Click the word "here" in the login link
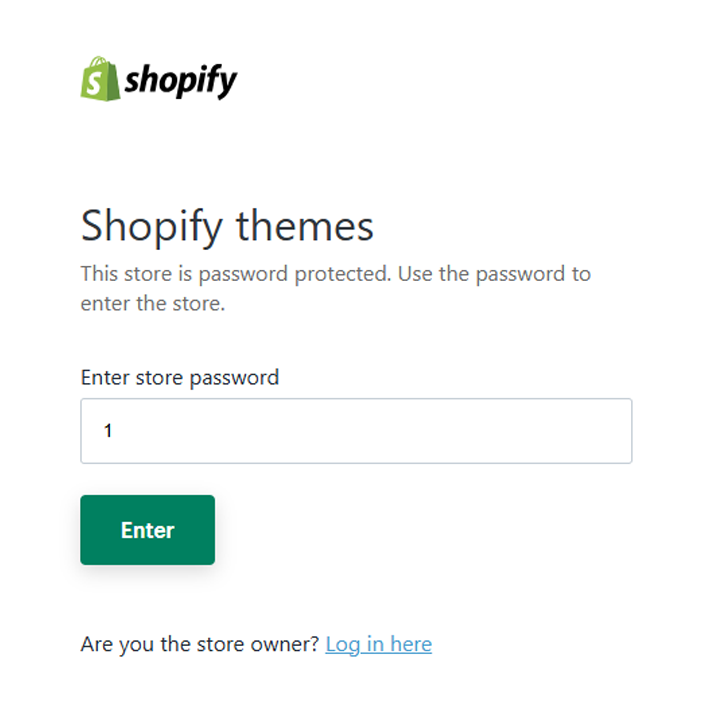Viewport: 702px width, 725px height. 411,644
